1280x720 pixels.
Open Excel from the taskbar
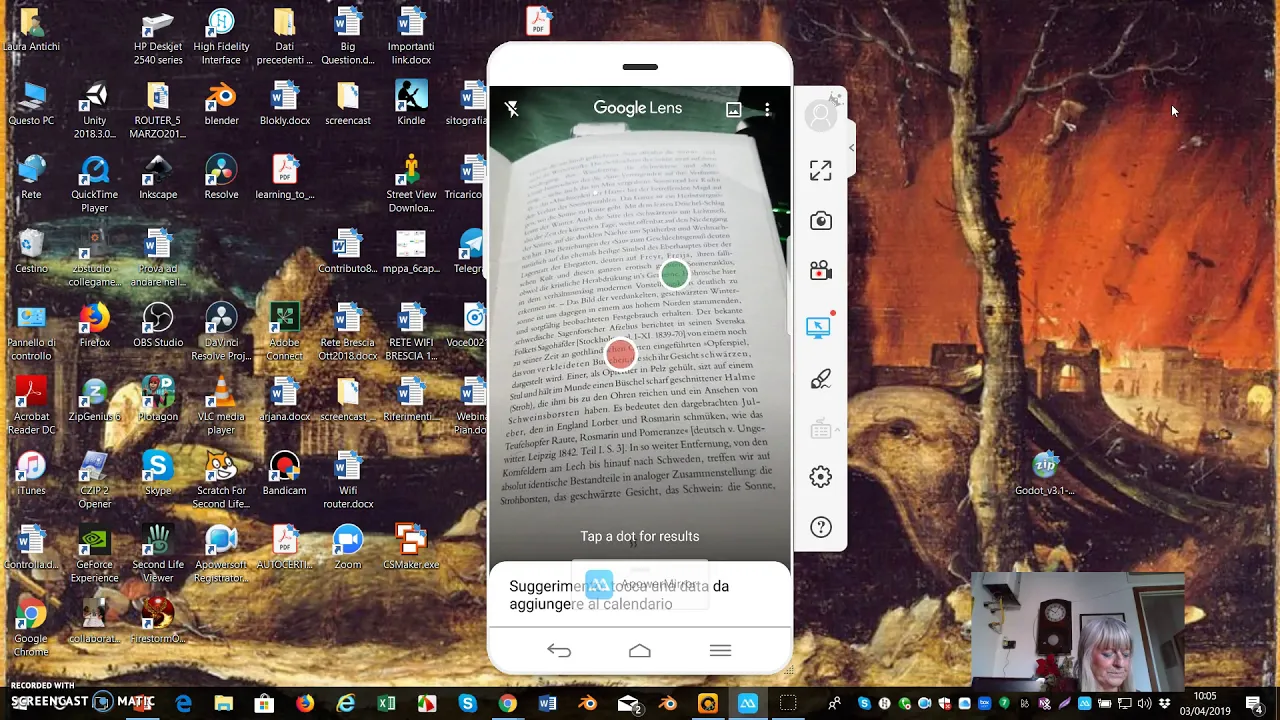pyautogui.click(x=386, y=704)
